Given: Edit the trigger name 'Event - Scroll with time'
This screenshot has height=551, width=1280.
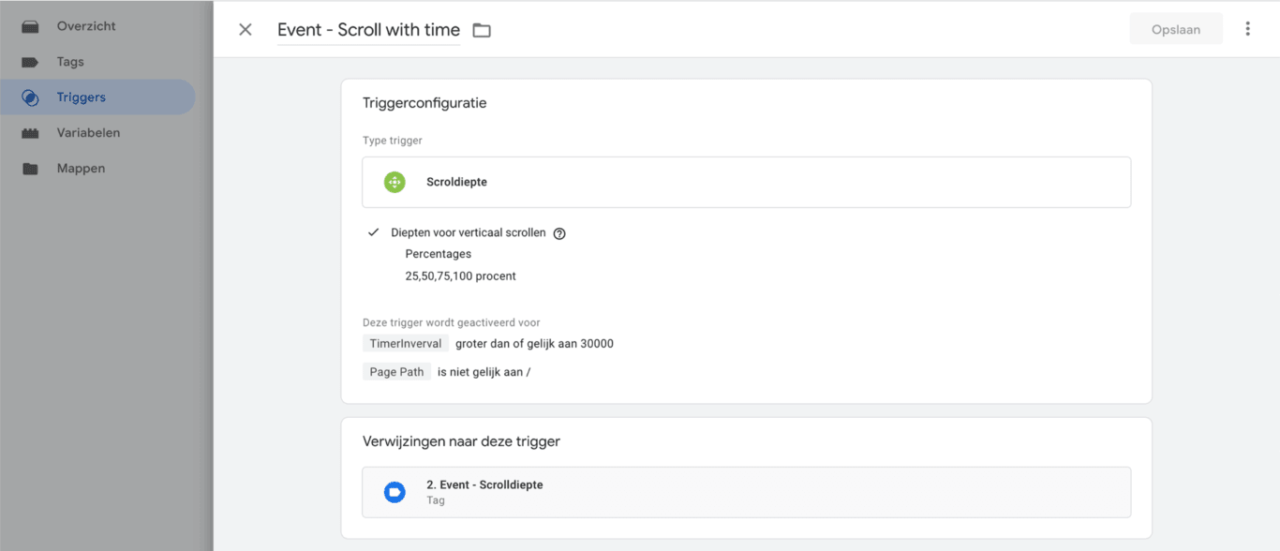Looking at the screenshot, I should coord(368,30).
